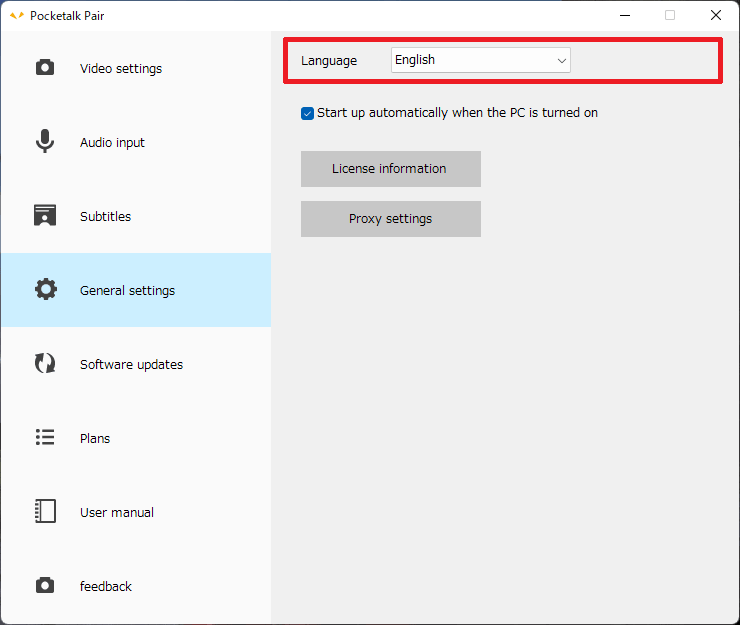This screenshot has height=625, width=740.
Task: Click the Software updates refresh arrows icon
Action: (45, 364)
